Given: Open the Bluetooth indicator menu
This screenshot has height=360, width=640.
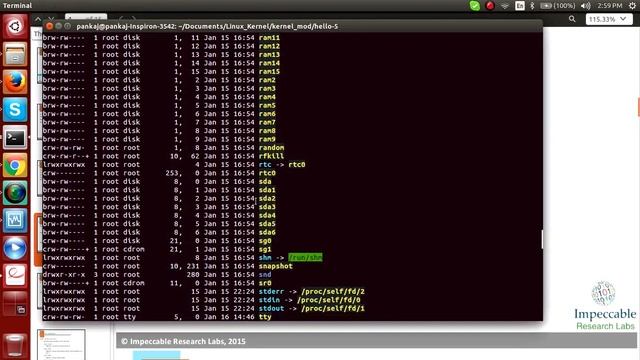Looking at the screenshot, I should [x=532, y=6].
